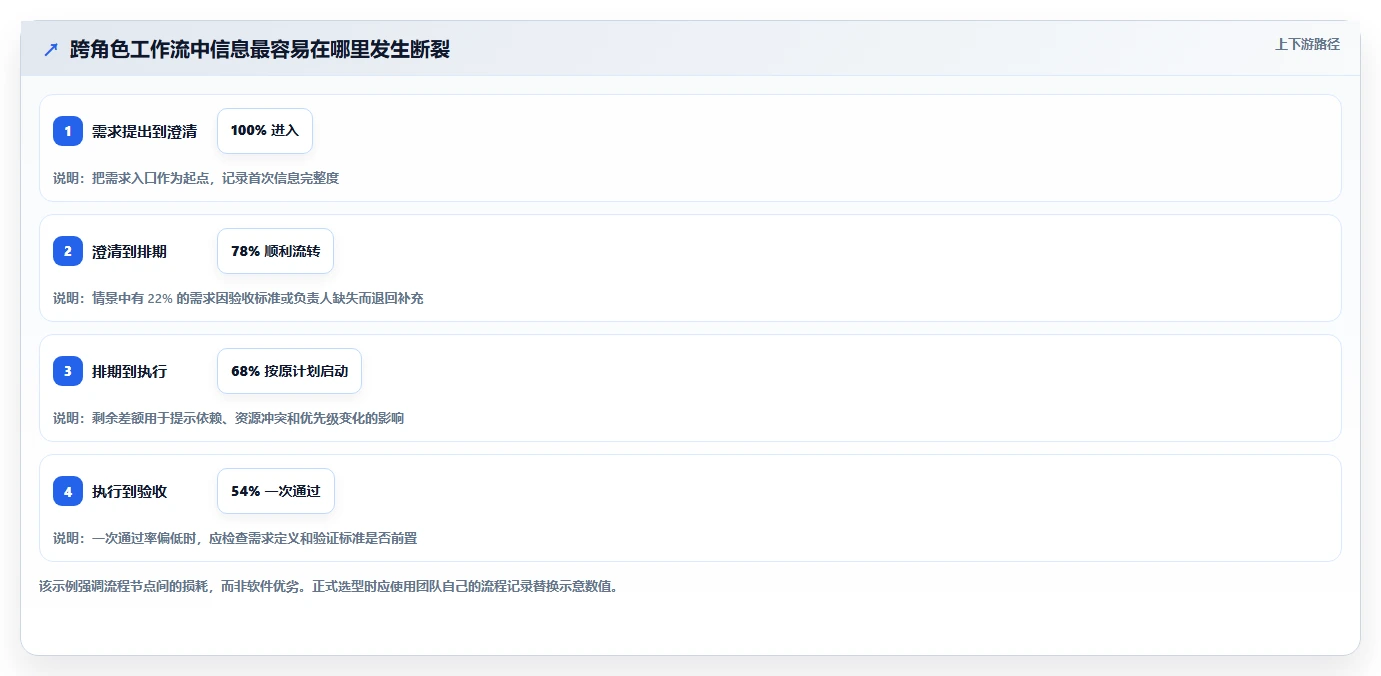Select the 需求提出到澄清 step title

coord(144,131)
